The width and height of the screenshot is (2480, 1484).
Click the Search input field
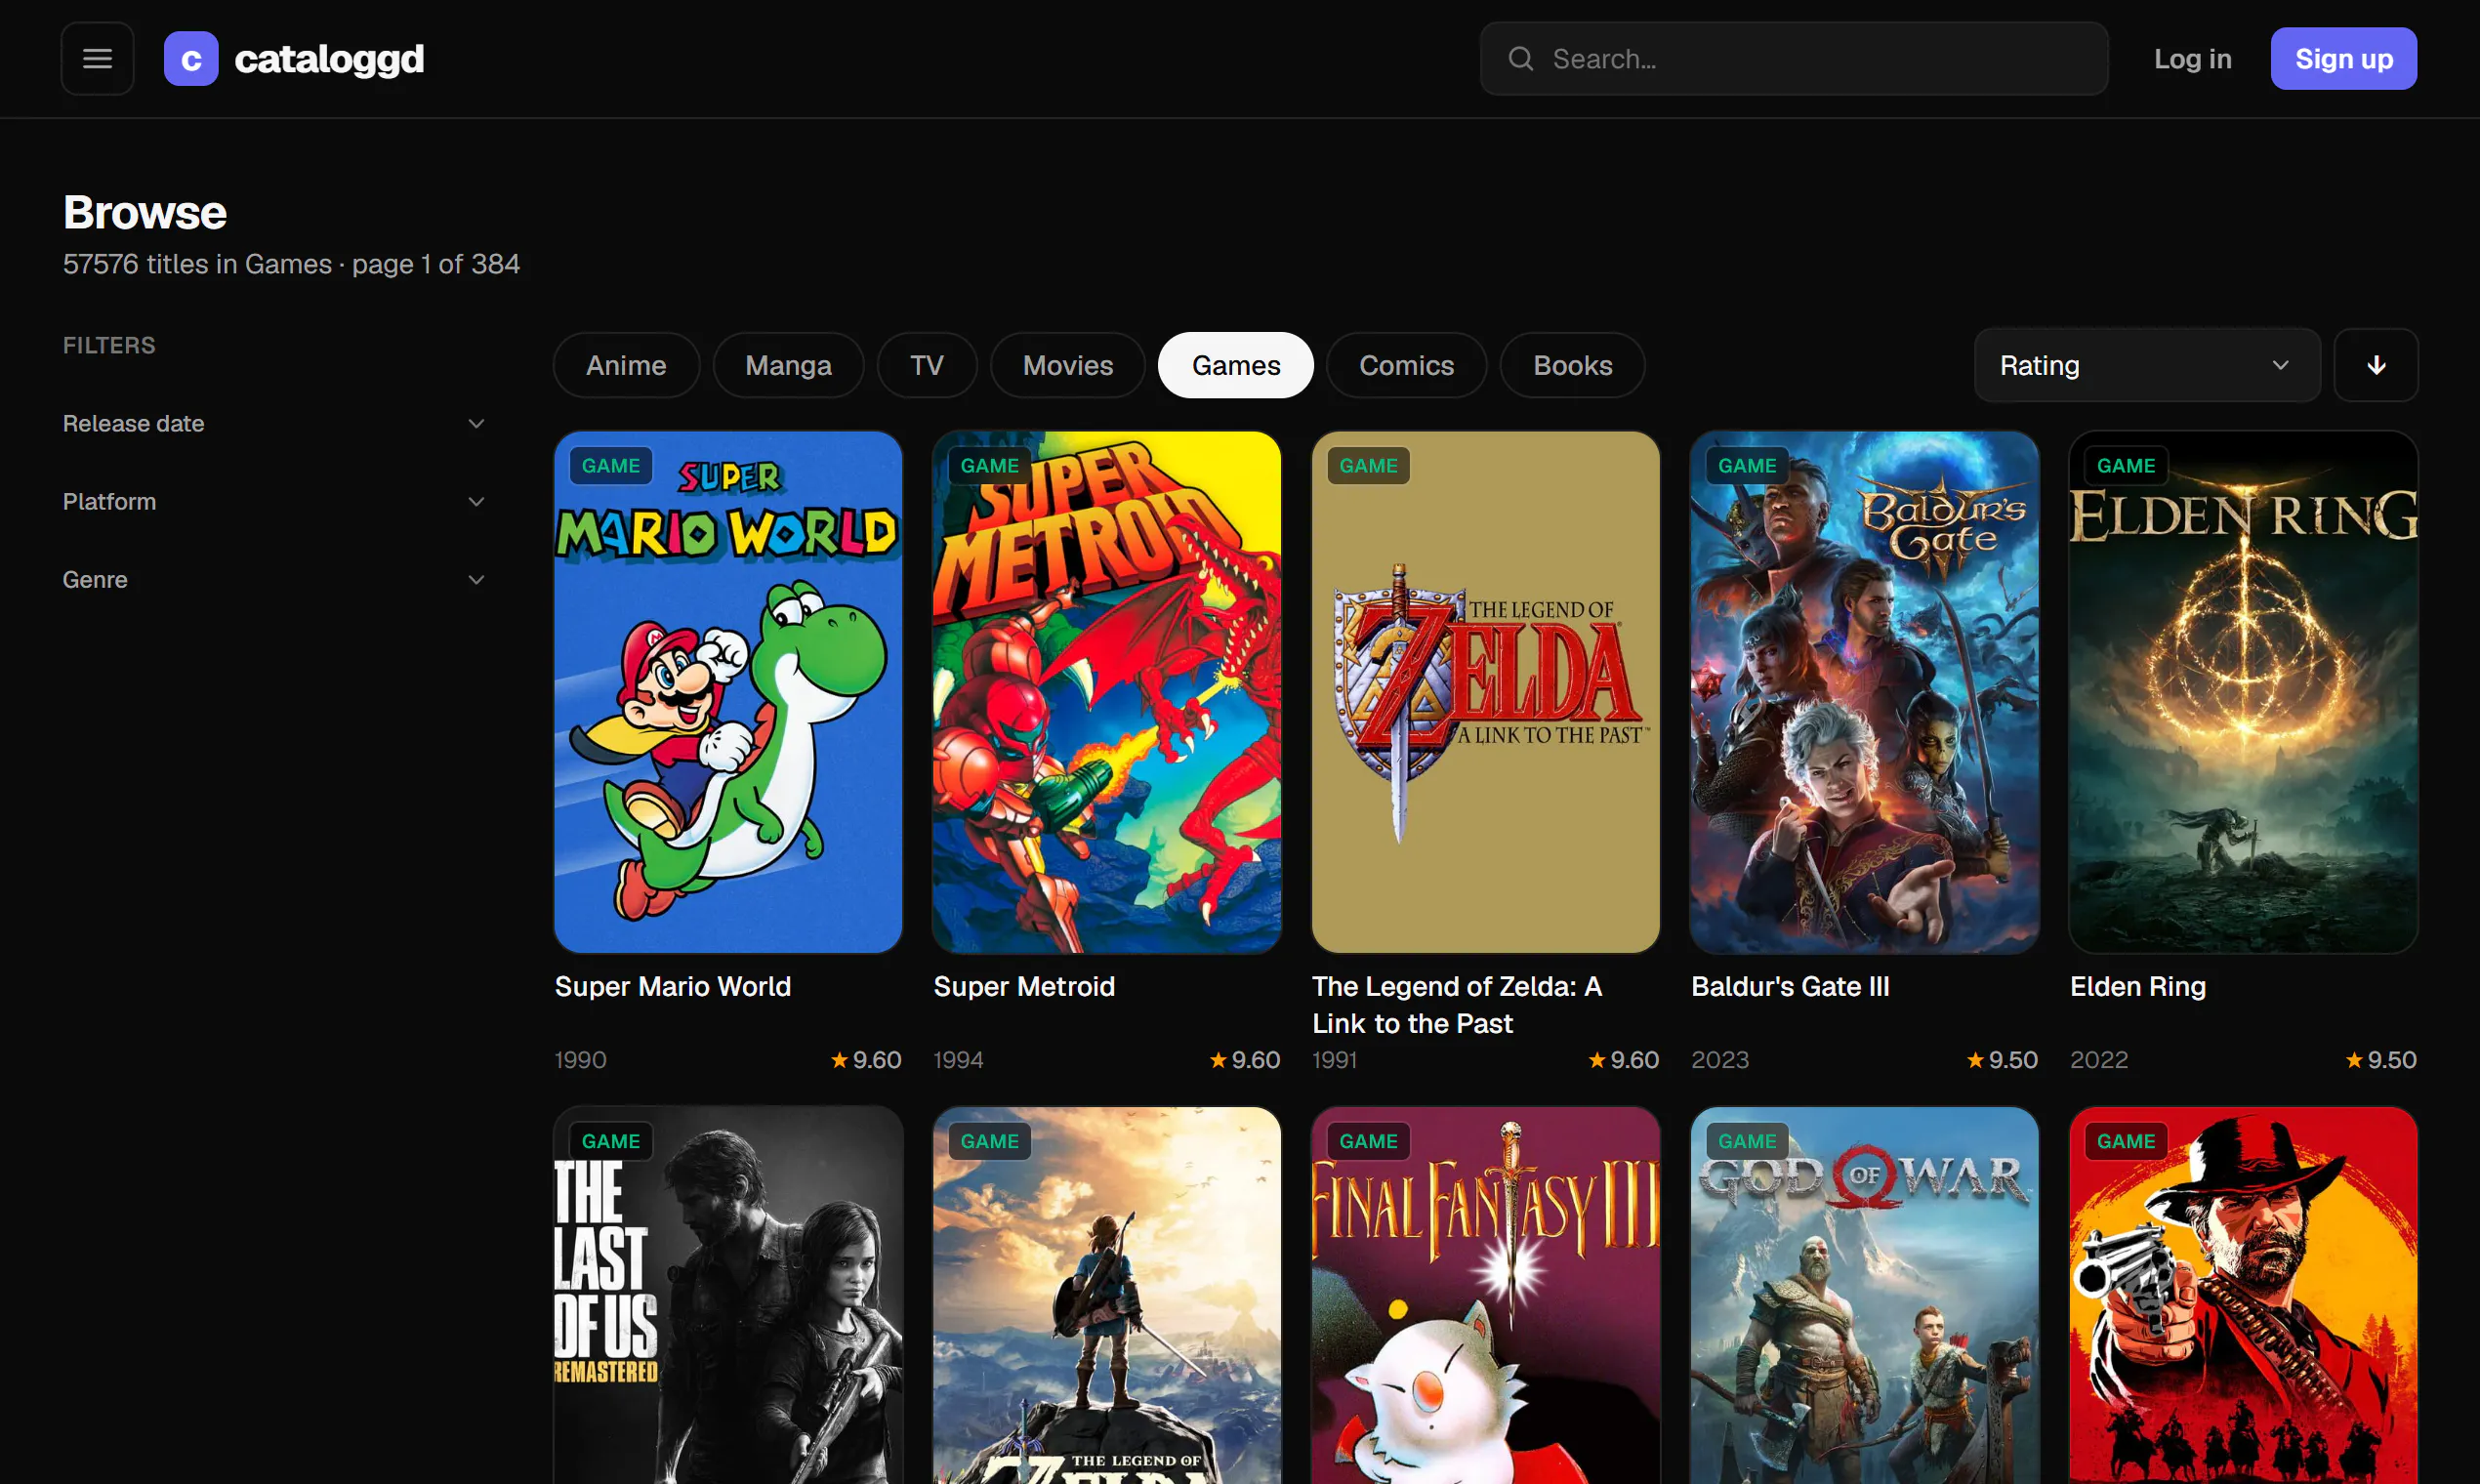[1794, 59]
